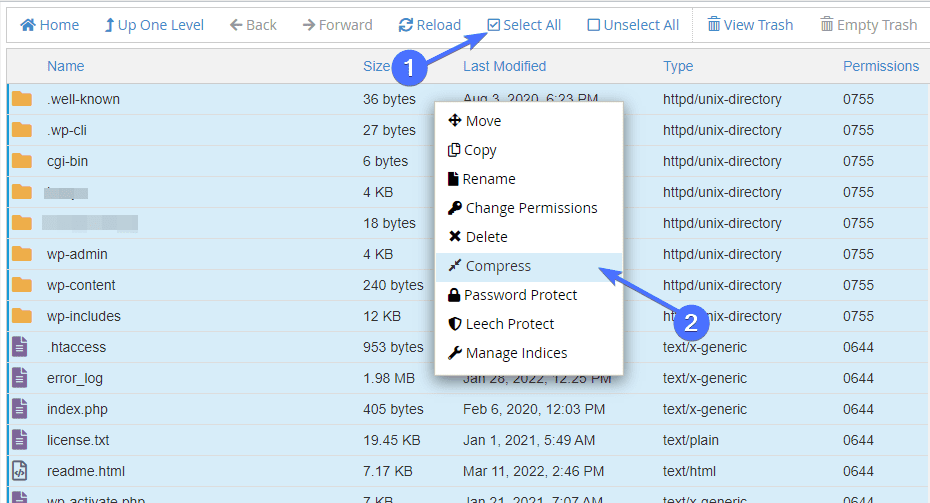
Task: Click the .well-known folder icon
Action: point(22,99)
